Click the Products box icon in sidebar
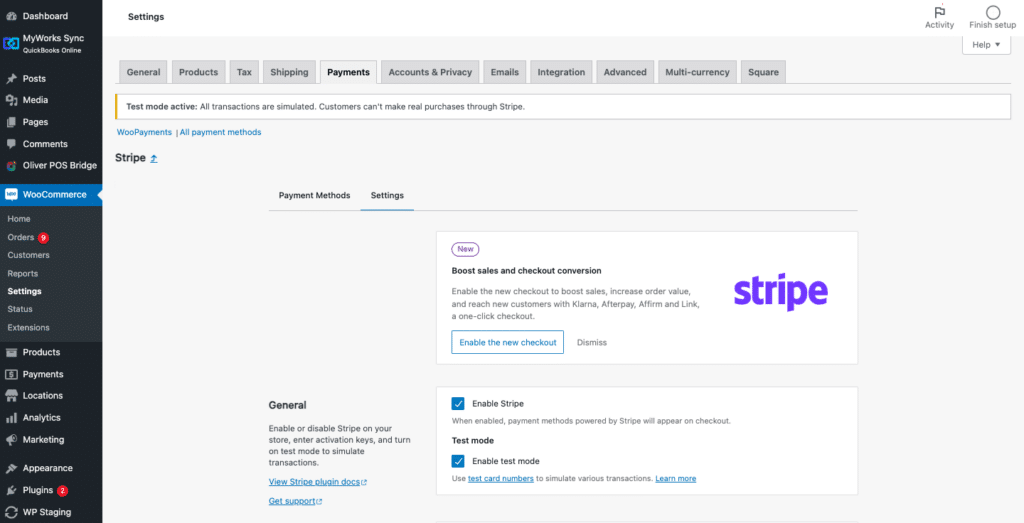This screenshot has height=523, width=1024. (11, 353)
